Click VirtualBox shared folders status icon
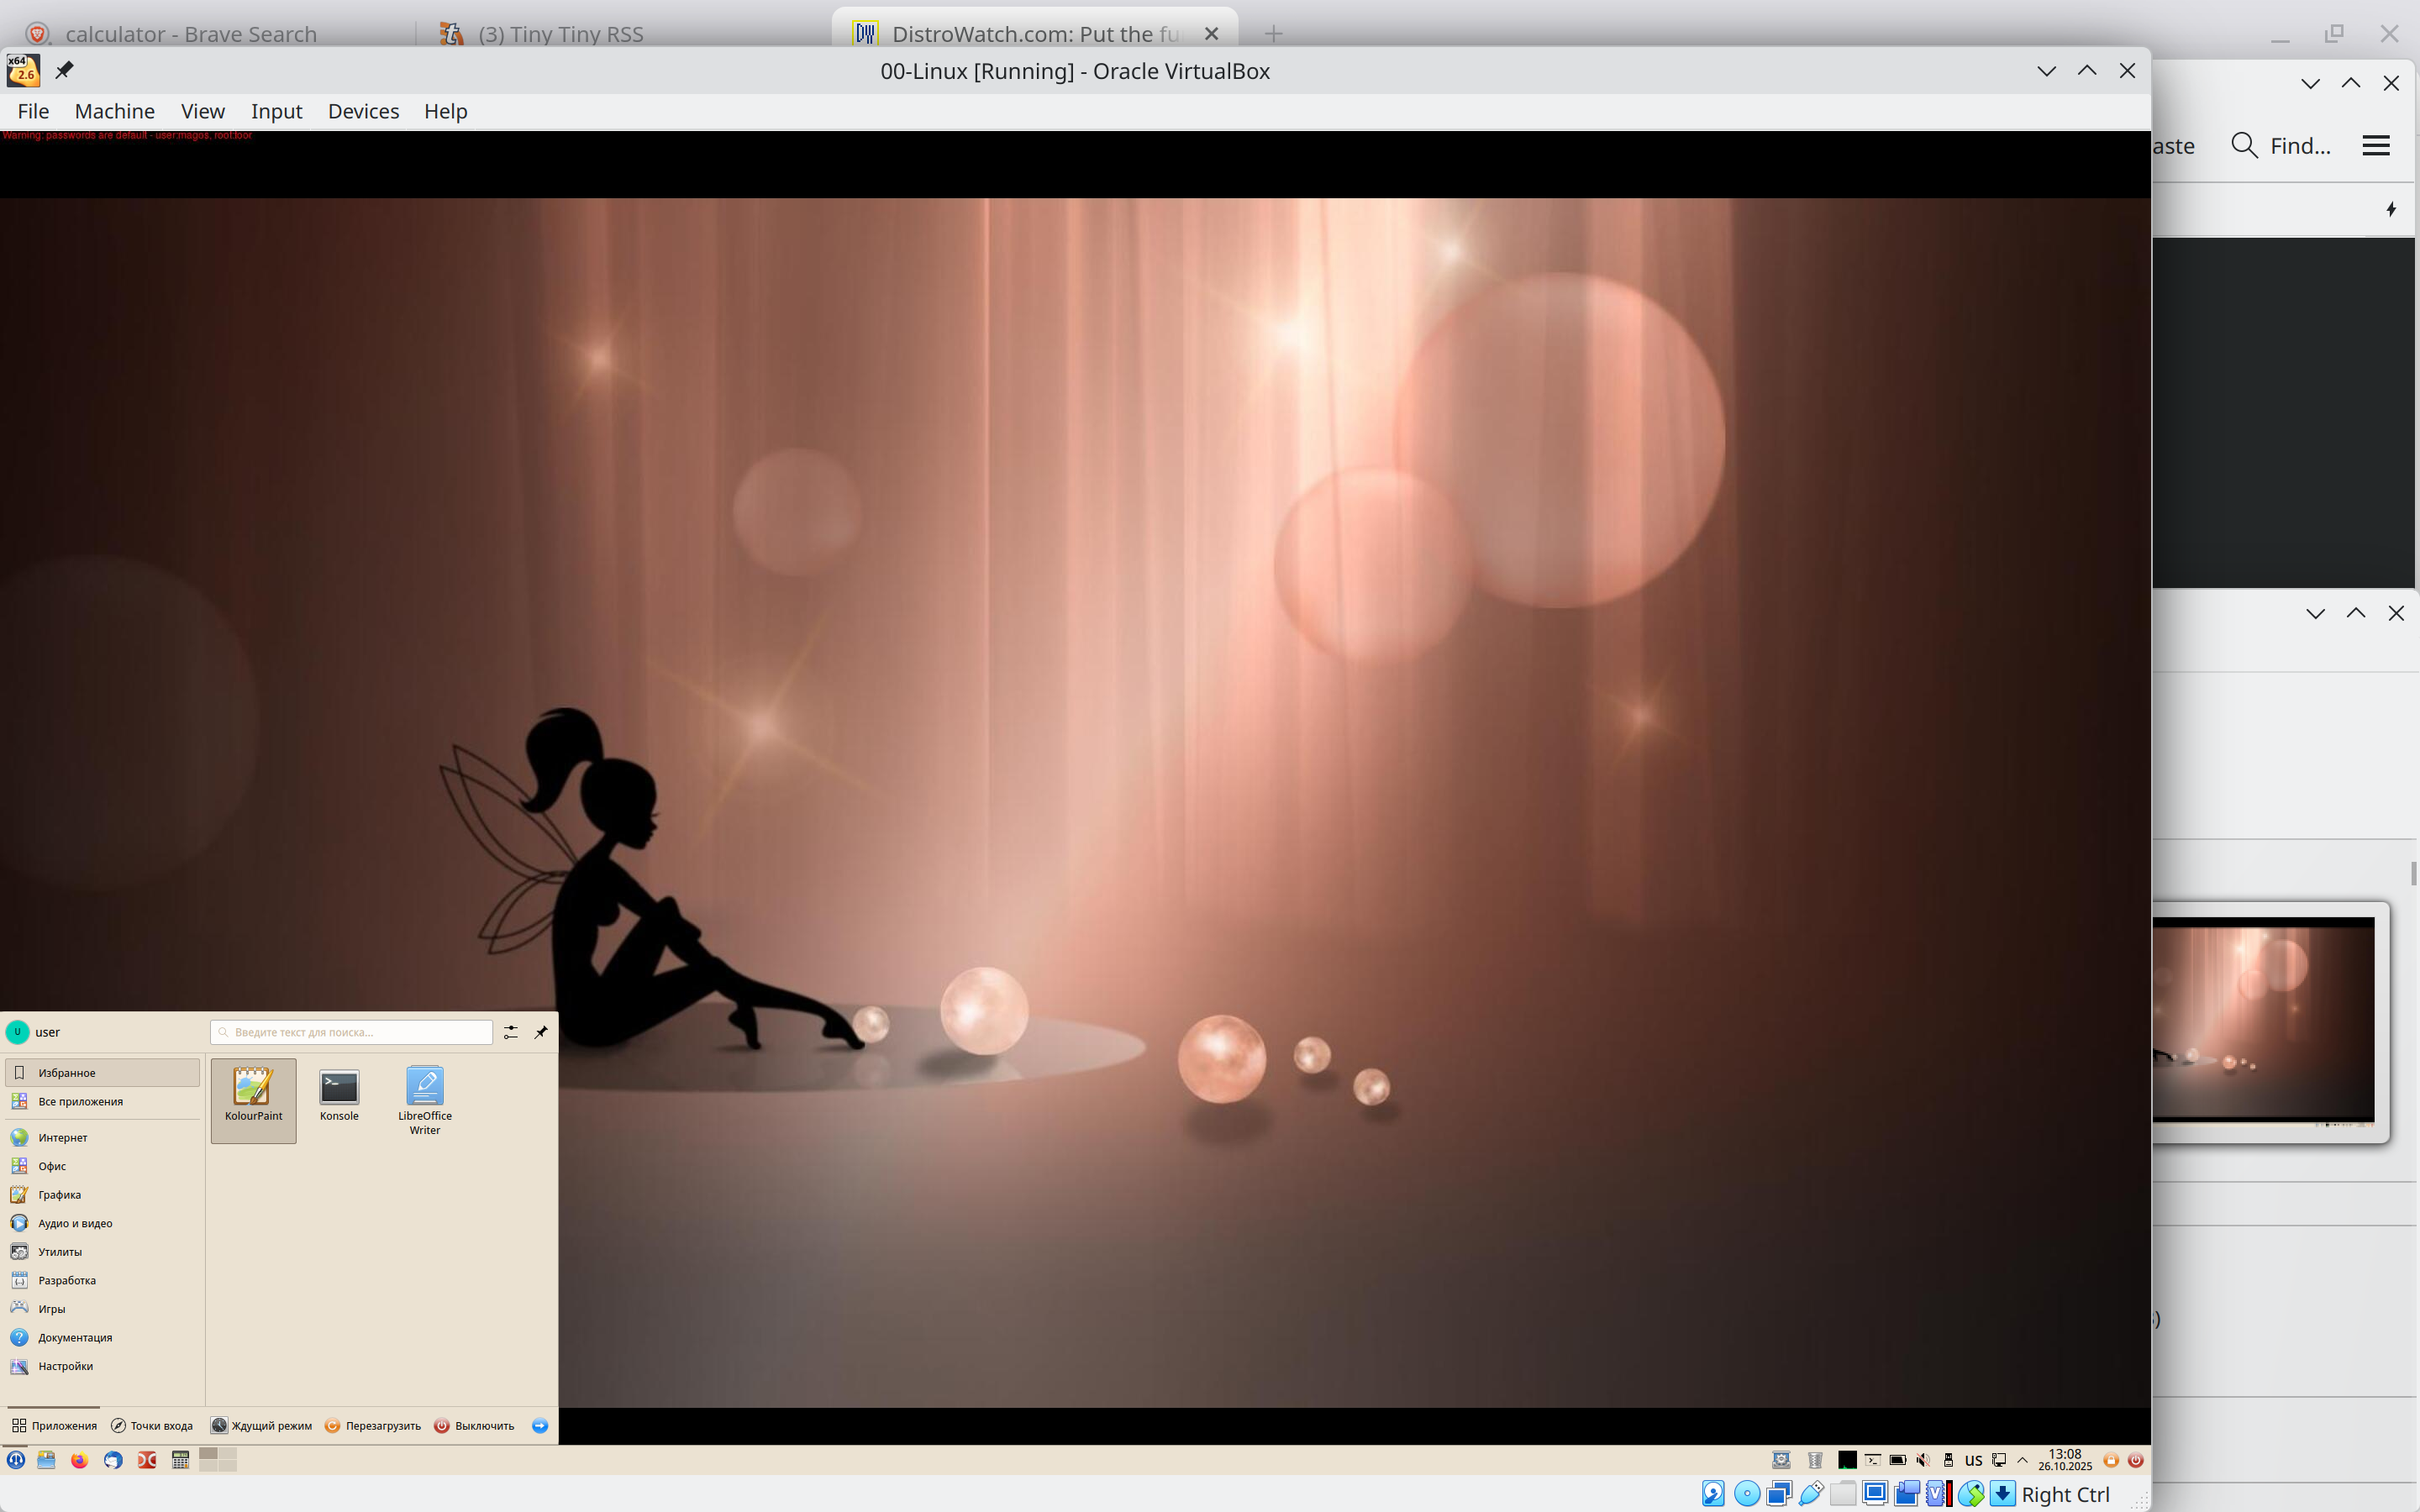Image resolution: width=2420 pixels, height=1512 pixels. pos(1843,1494)
